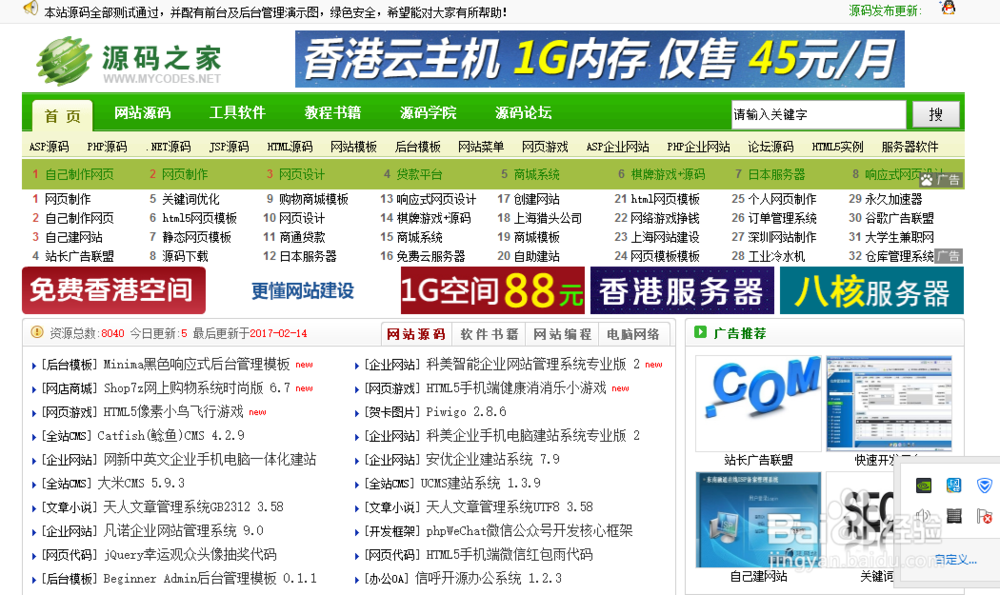Click the 八核服务器 teal banner
This screenshot has height=595, width=1000.
(x=872, y=291)
